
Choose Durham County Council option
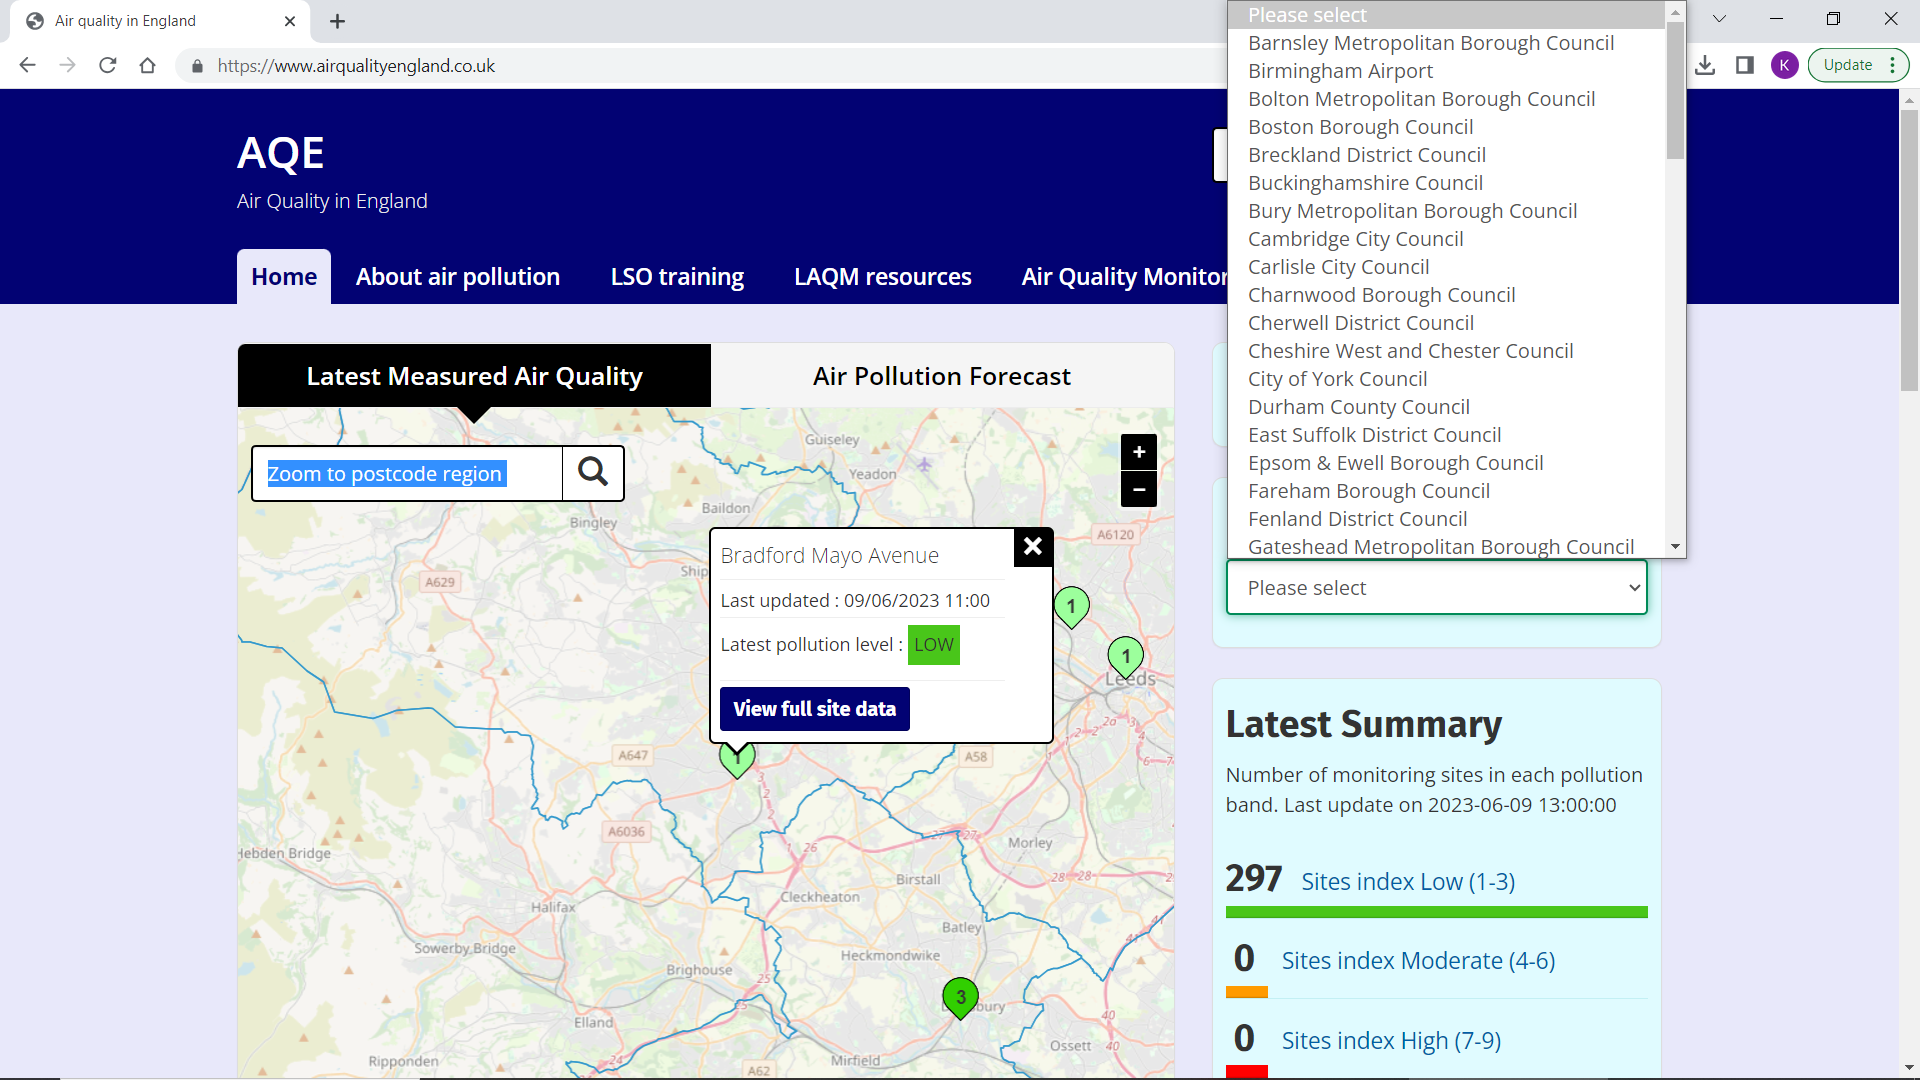pos(1358,407)
